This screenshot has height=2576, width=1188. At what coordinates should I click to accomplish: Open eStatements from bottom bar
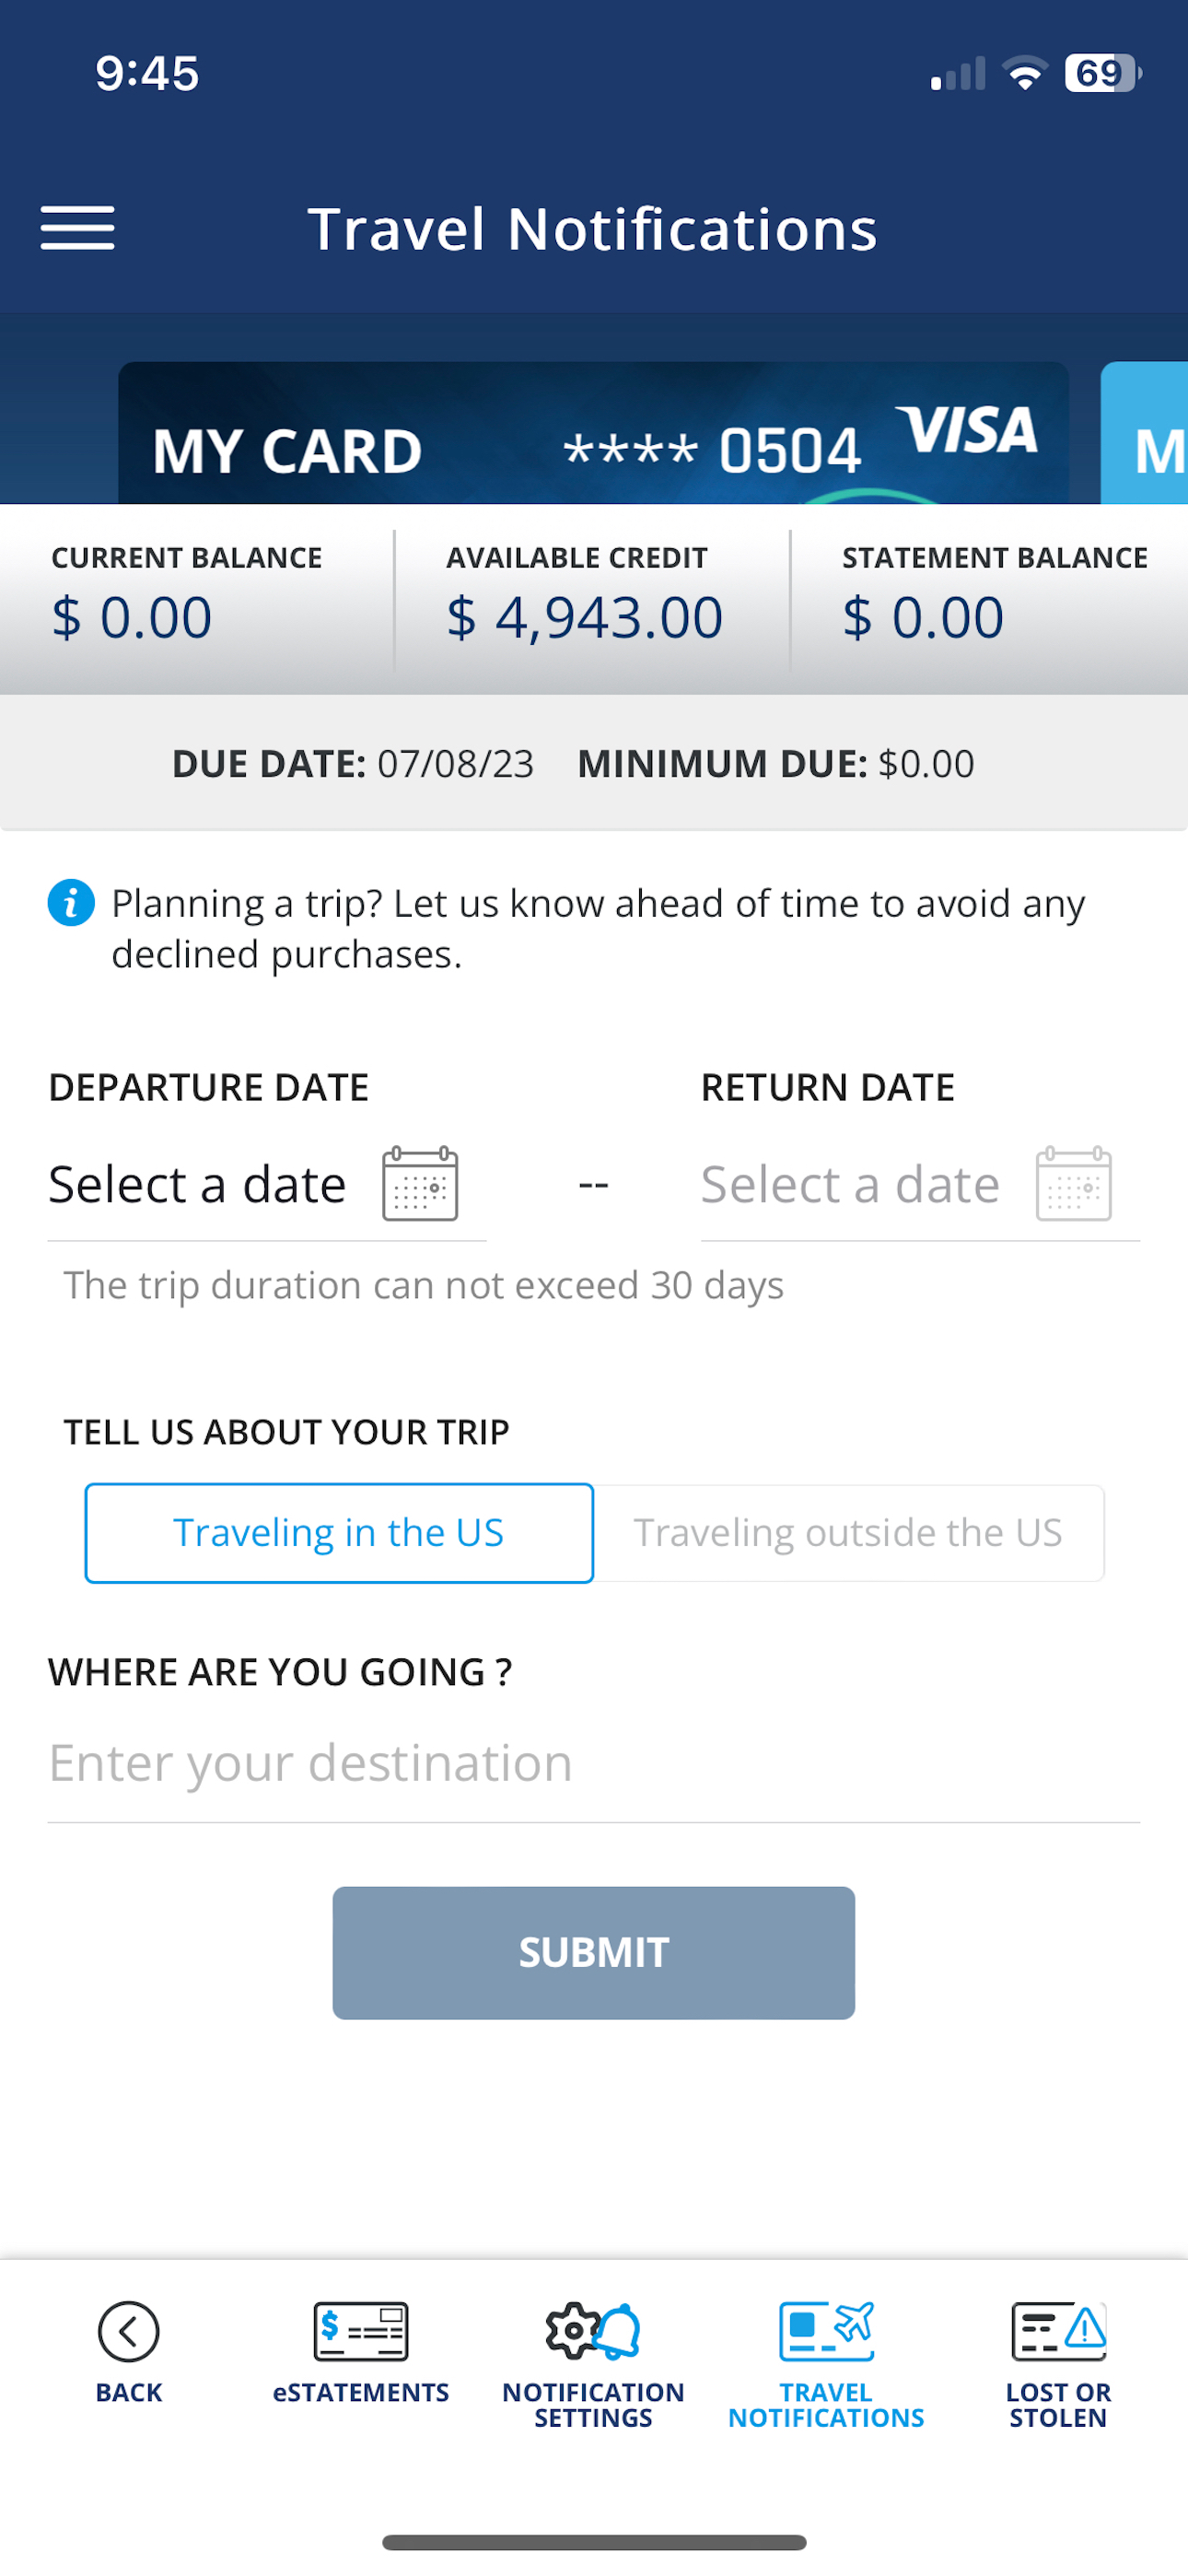(x=360, y=2332)
